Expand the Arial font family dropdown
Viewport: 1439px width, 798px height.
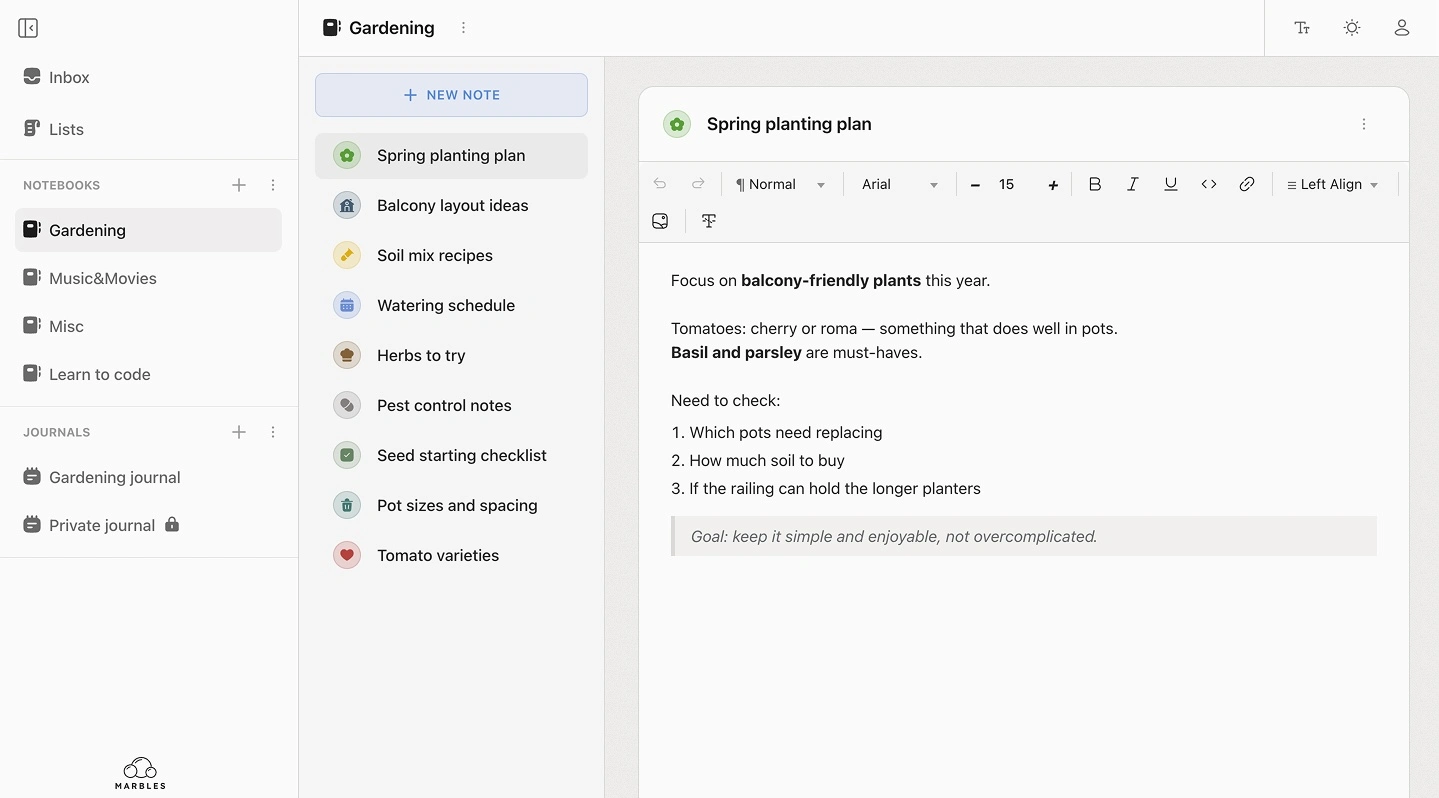899,185
